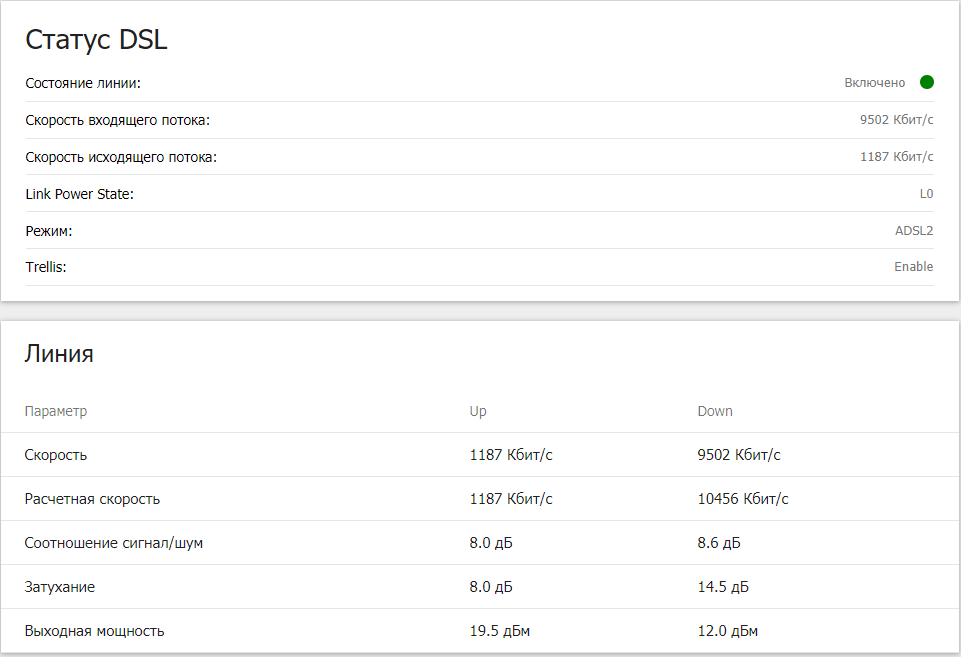Click the Trellis Enable value
The image size is (961, 657).
point(913,267)
